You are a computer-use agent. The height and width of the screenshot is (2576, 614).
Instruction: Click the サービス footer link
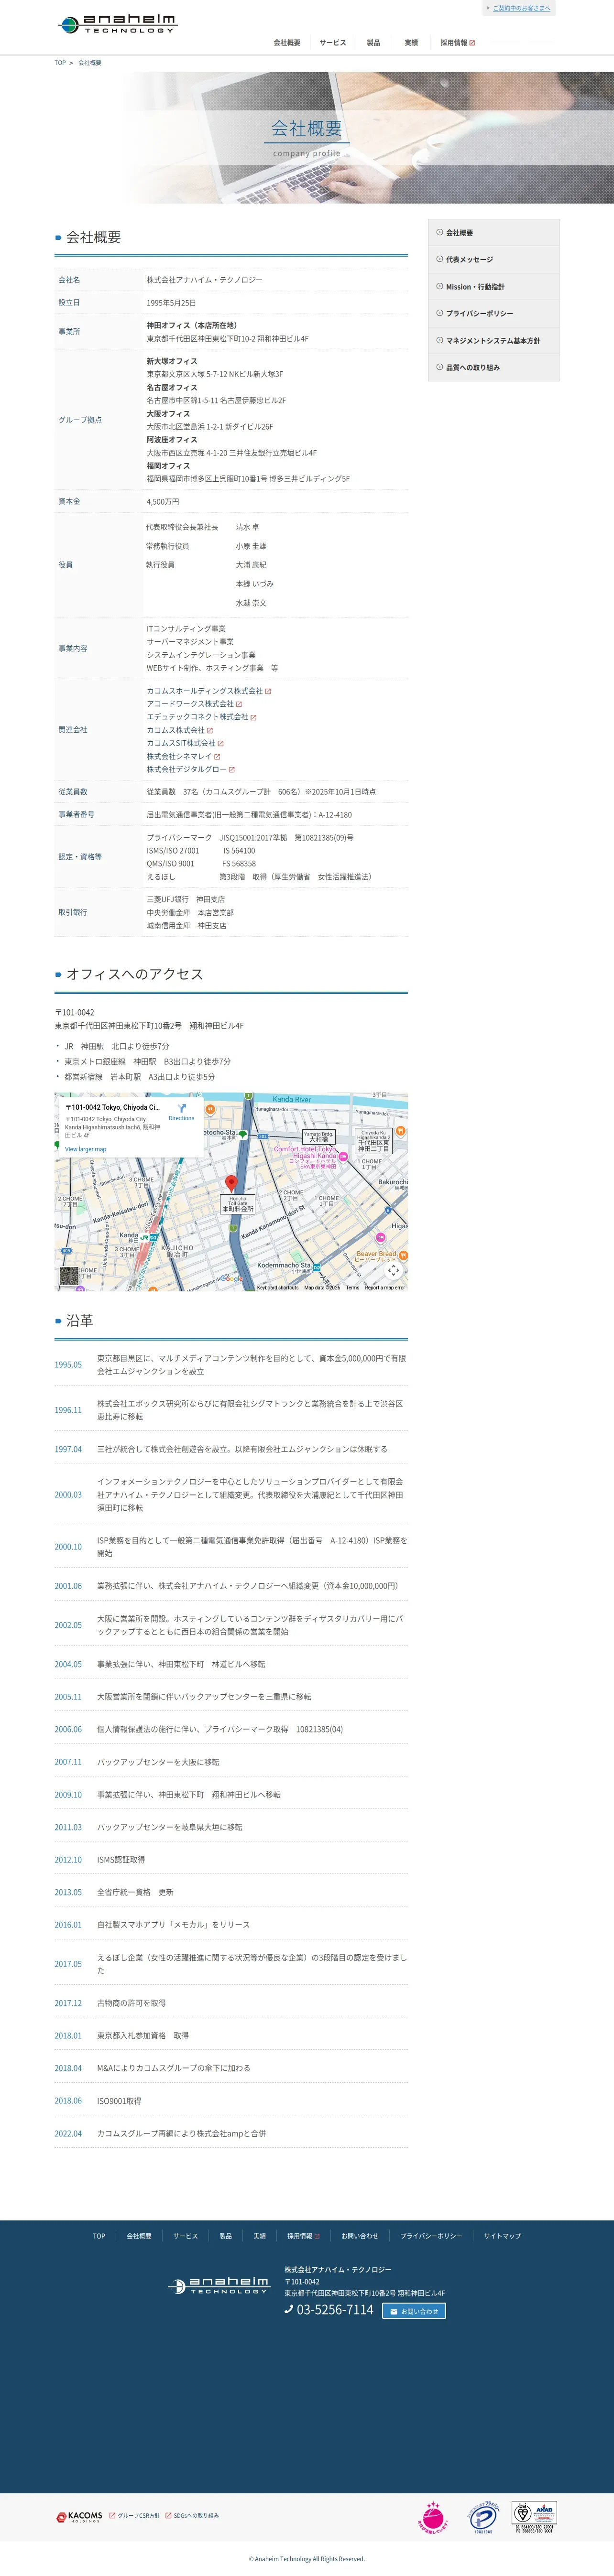pos(185,2236)
